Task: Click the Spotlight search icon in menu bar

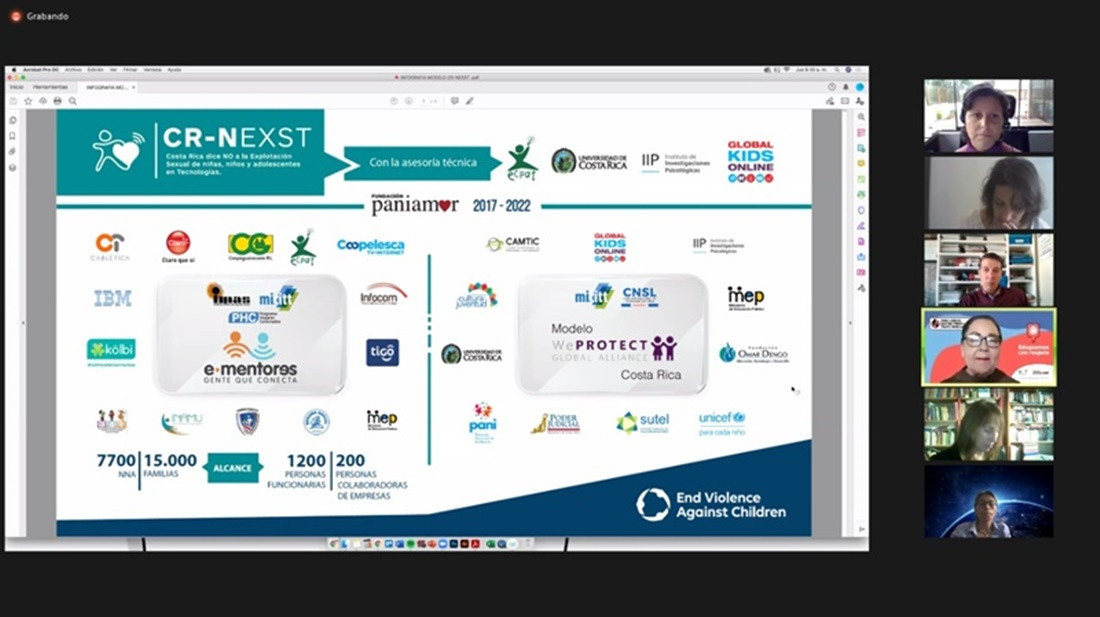Action: 838,70
